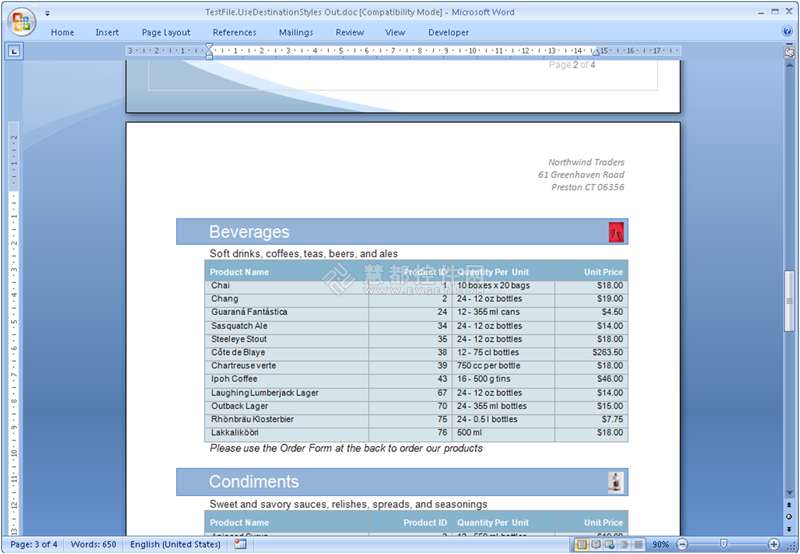Open the View ribbon tab

395,32
